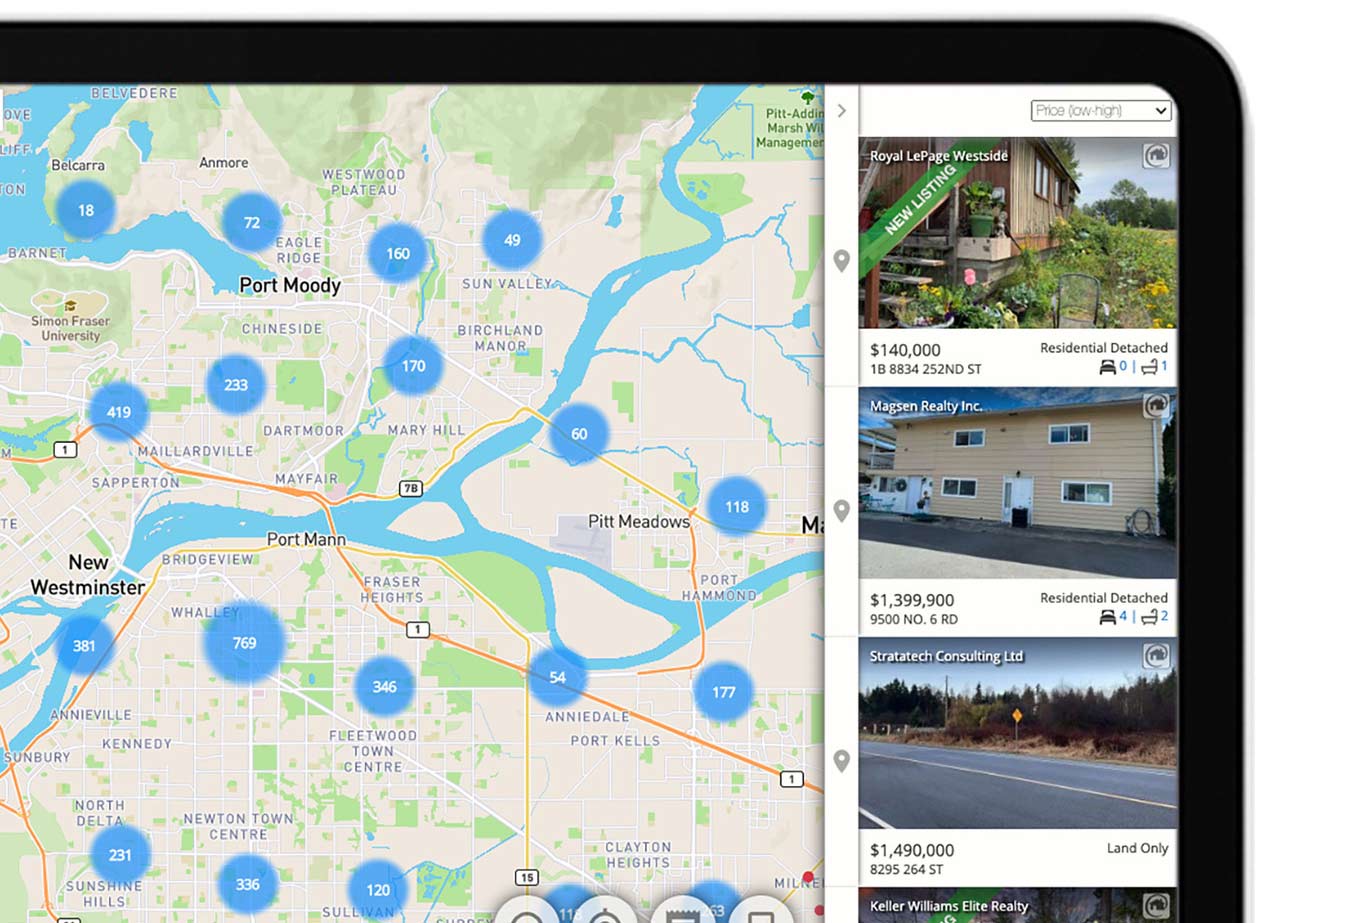1357x923 pixels.
Task: Open the 9500 NO. 6 RD address link
Action: point(914,619)
